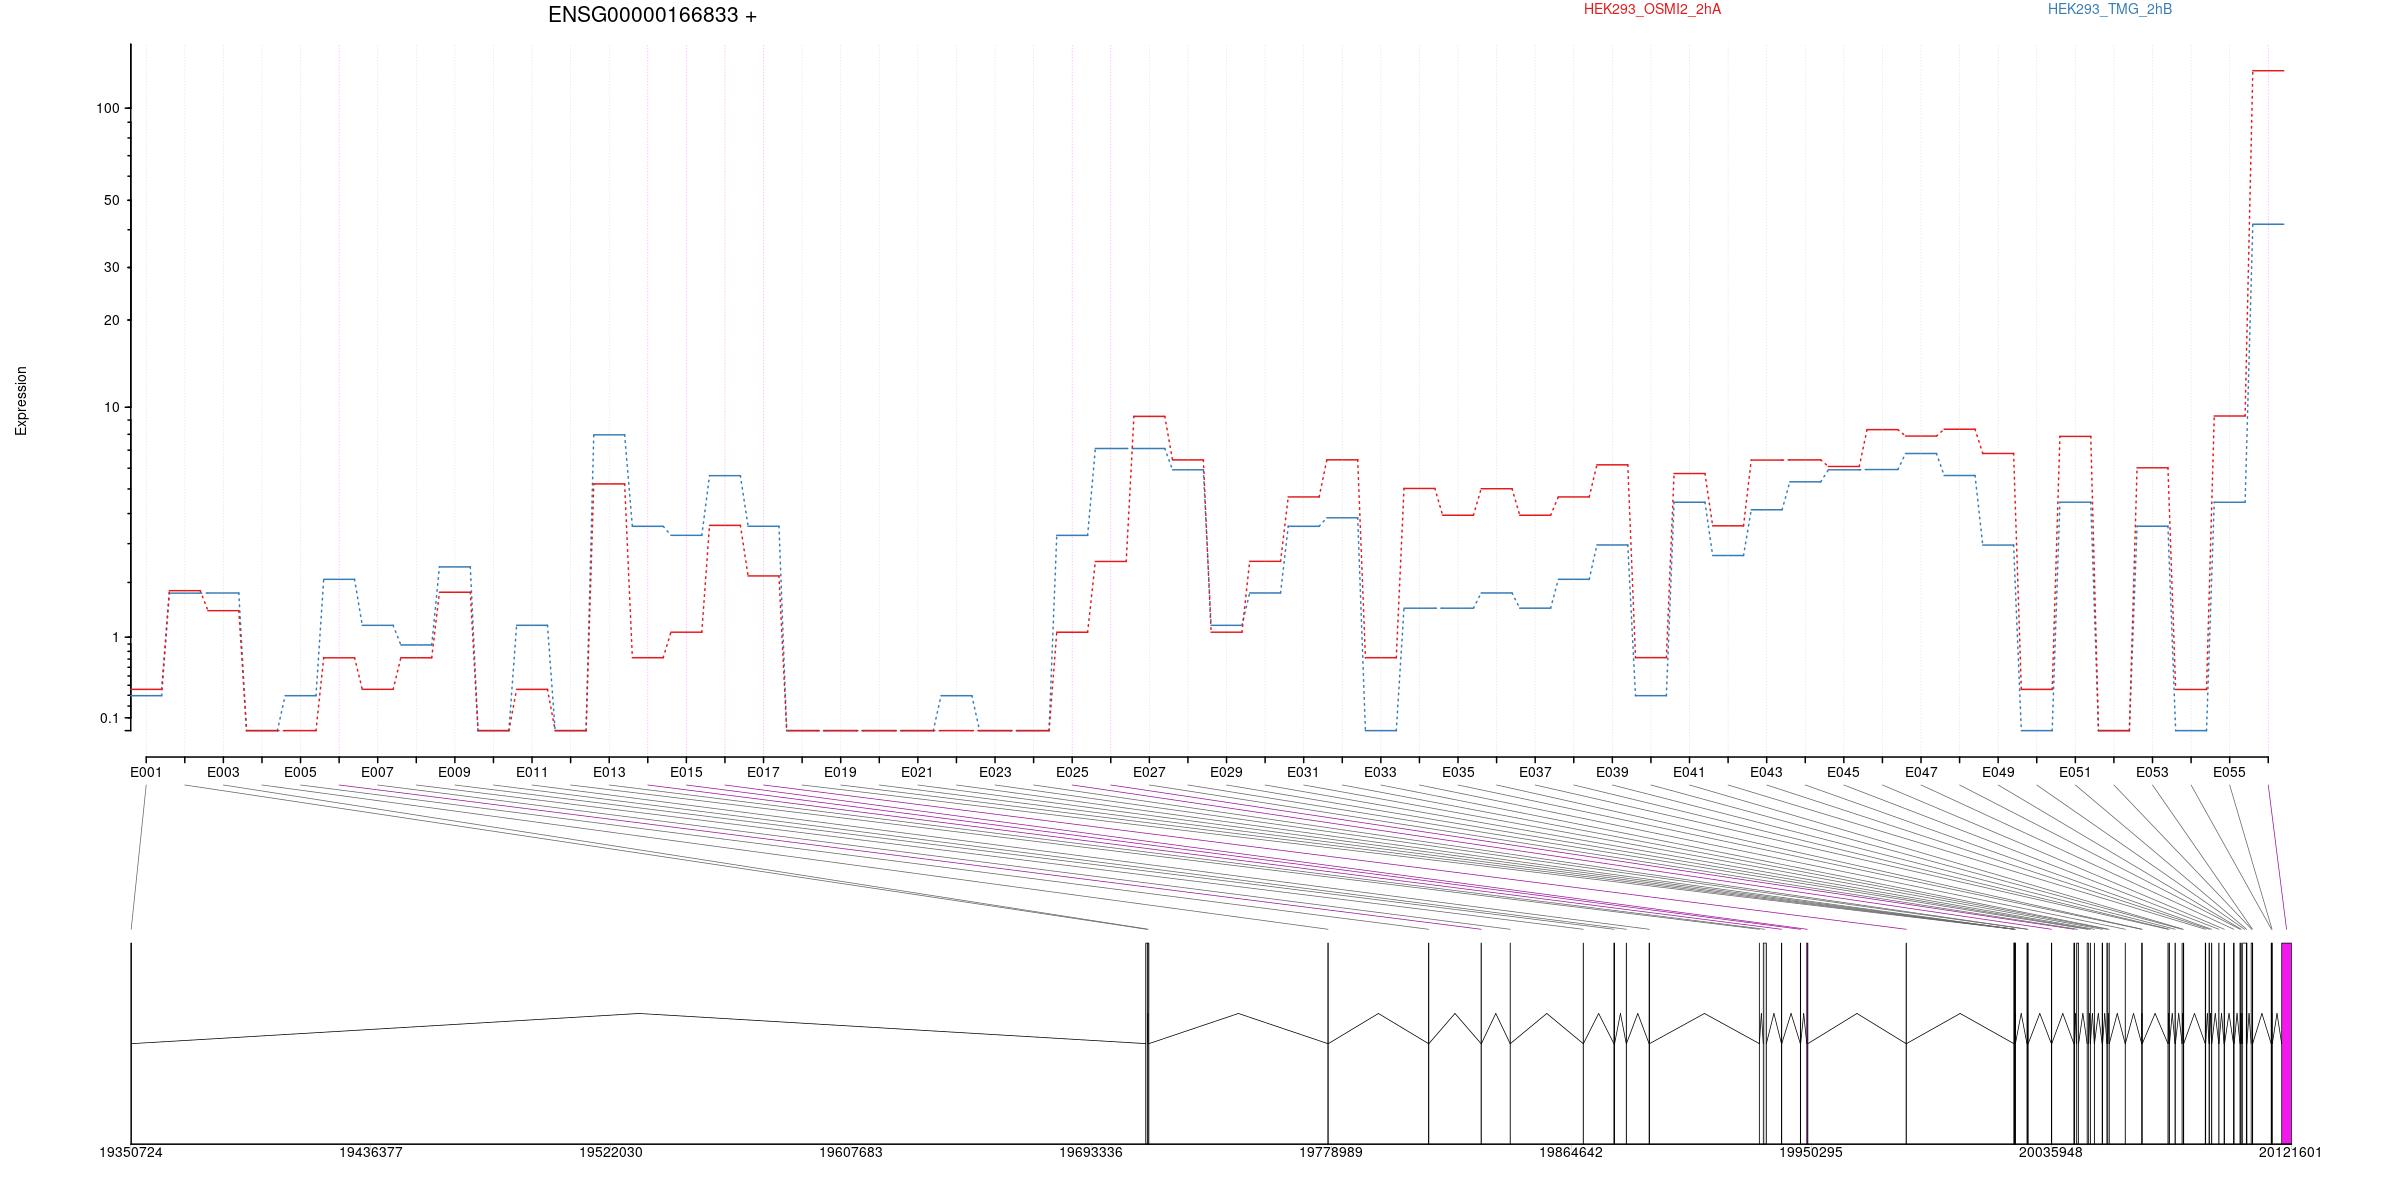Select the HEK293_OSMI2_2hA legend label
The width and height of the screenshot is (2400, 1200).
[1652, 9]
